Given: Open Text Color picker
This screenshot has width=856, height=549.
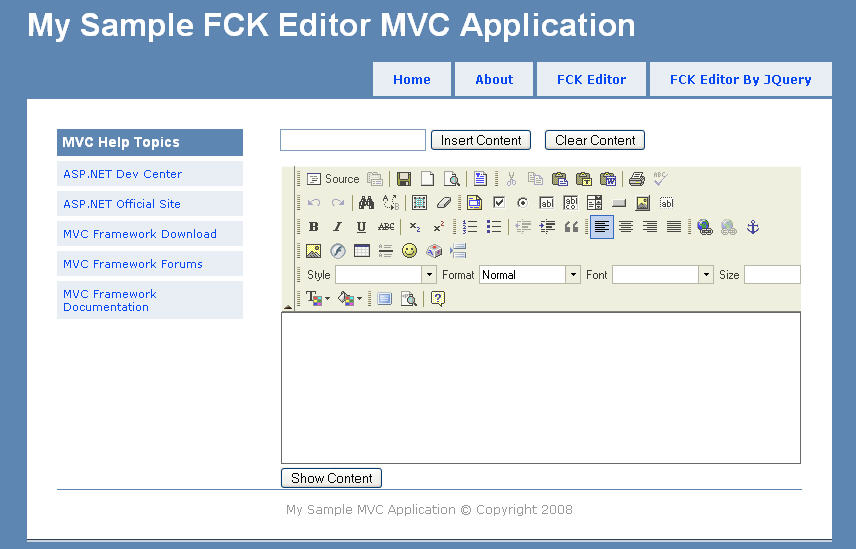Looking at the screenshot, I should click(318, 299).
